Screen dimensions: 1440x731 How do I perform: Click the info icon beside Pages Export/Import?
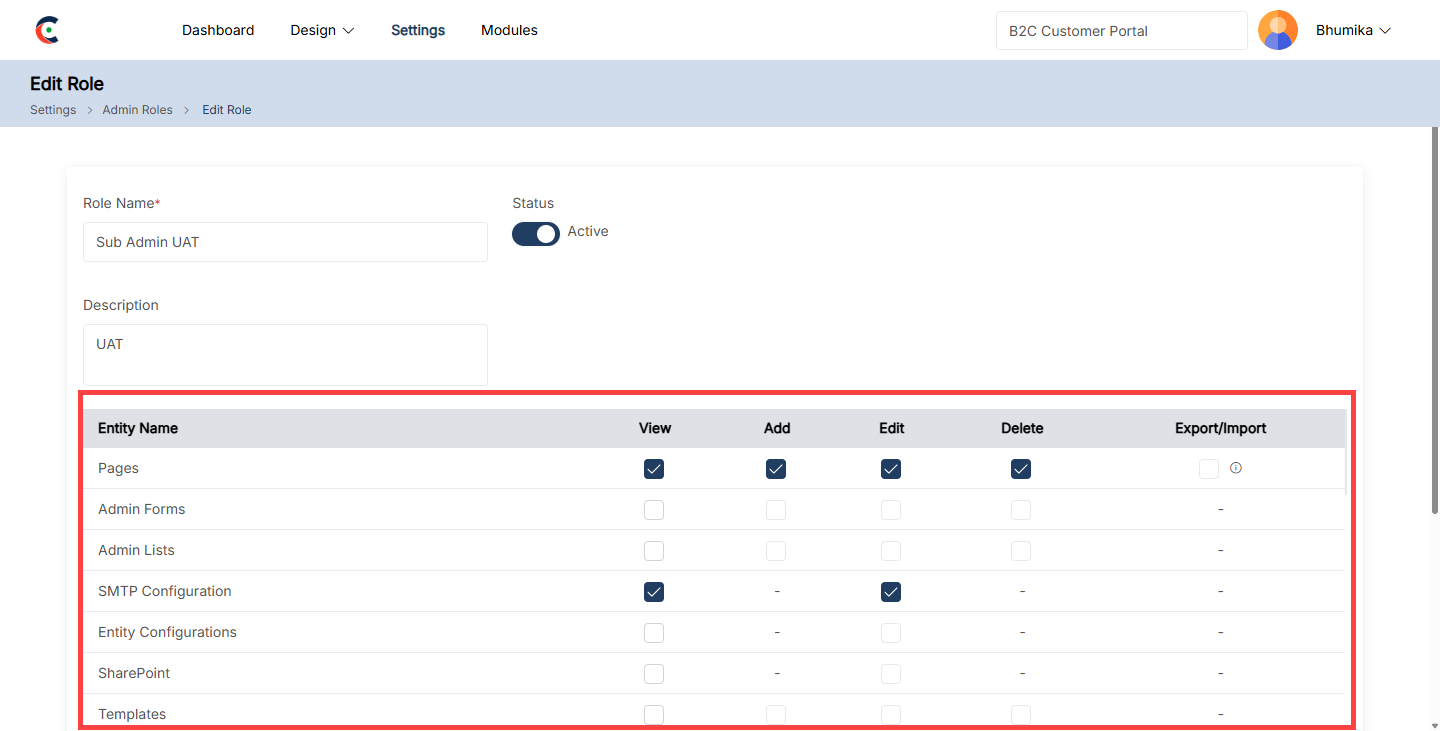click(x=1236, y=467)
